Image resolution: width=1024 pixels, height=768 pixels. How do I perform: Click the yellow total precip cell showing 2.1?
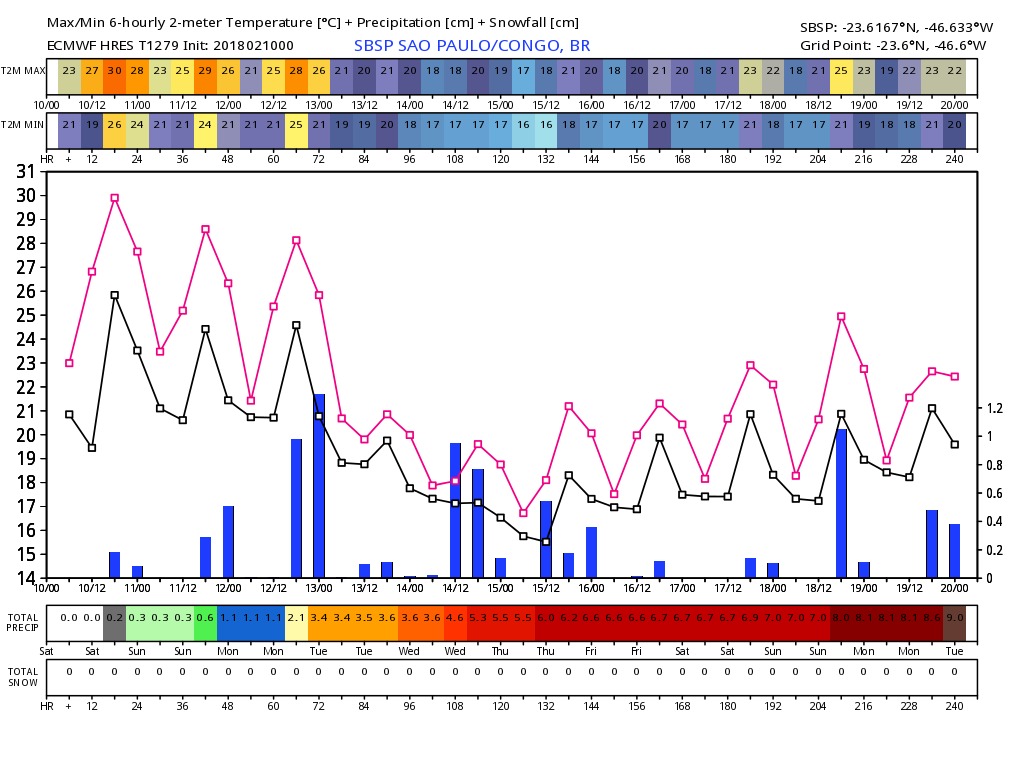296,618
